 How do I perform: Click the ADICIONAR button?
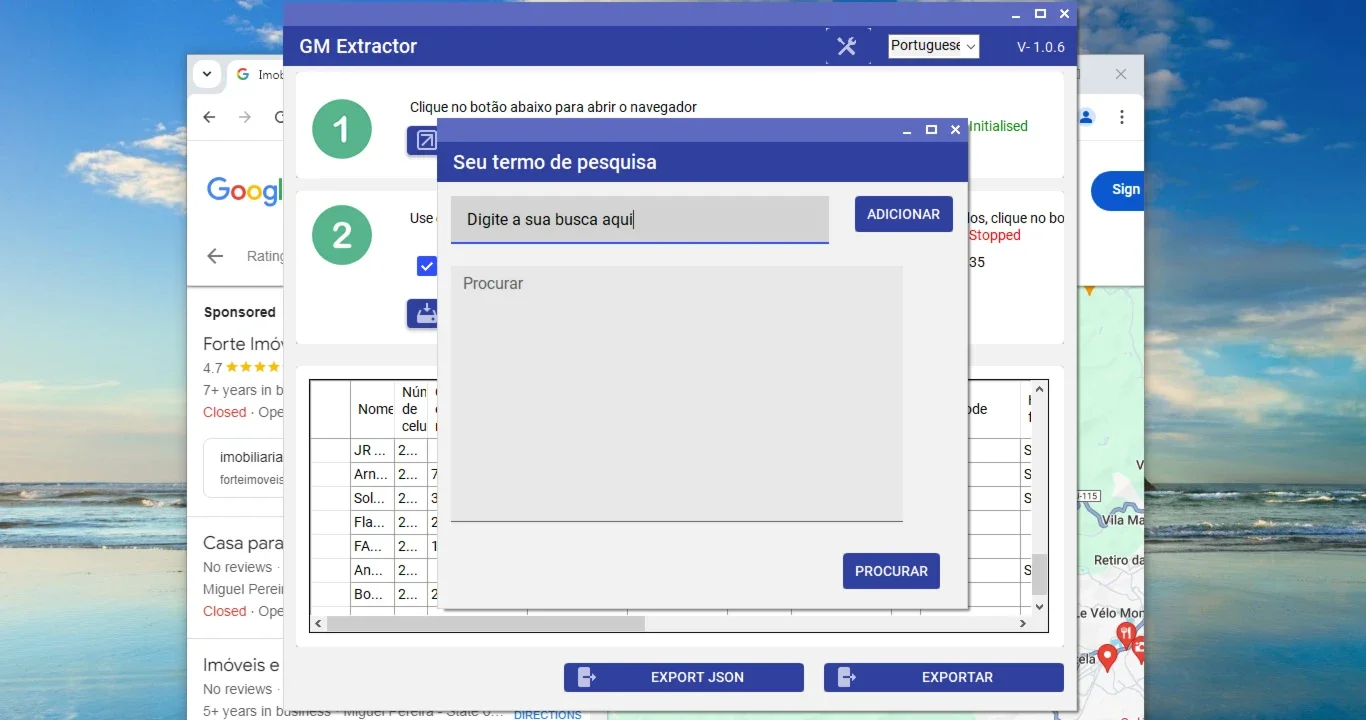[903, 214]
